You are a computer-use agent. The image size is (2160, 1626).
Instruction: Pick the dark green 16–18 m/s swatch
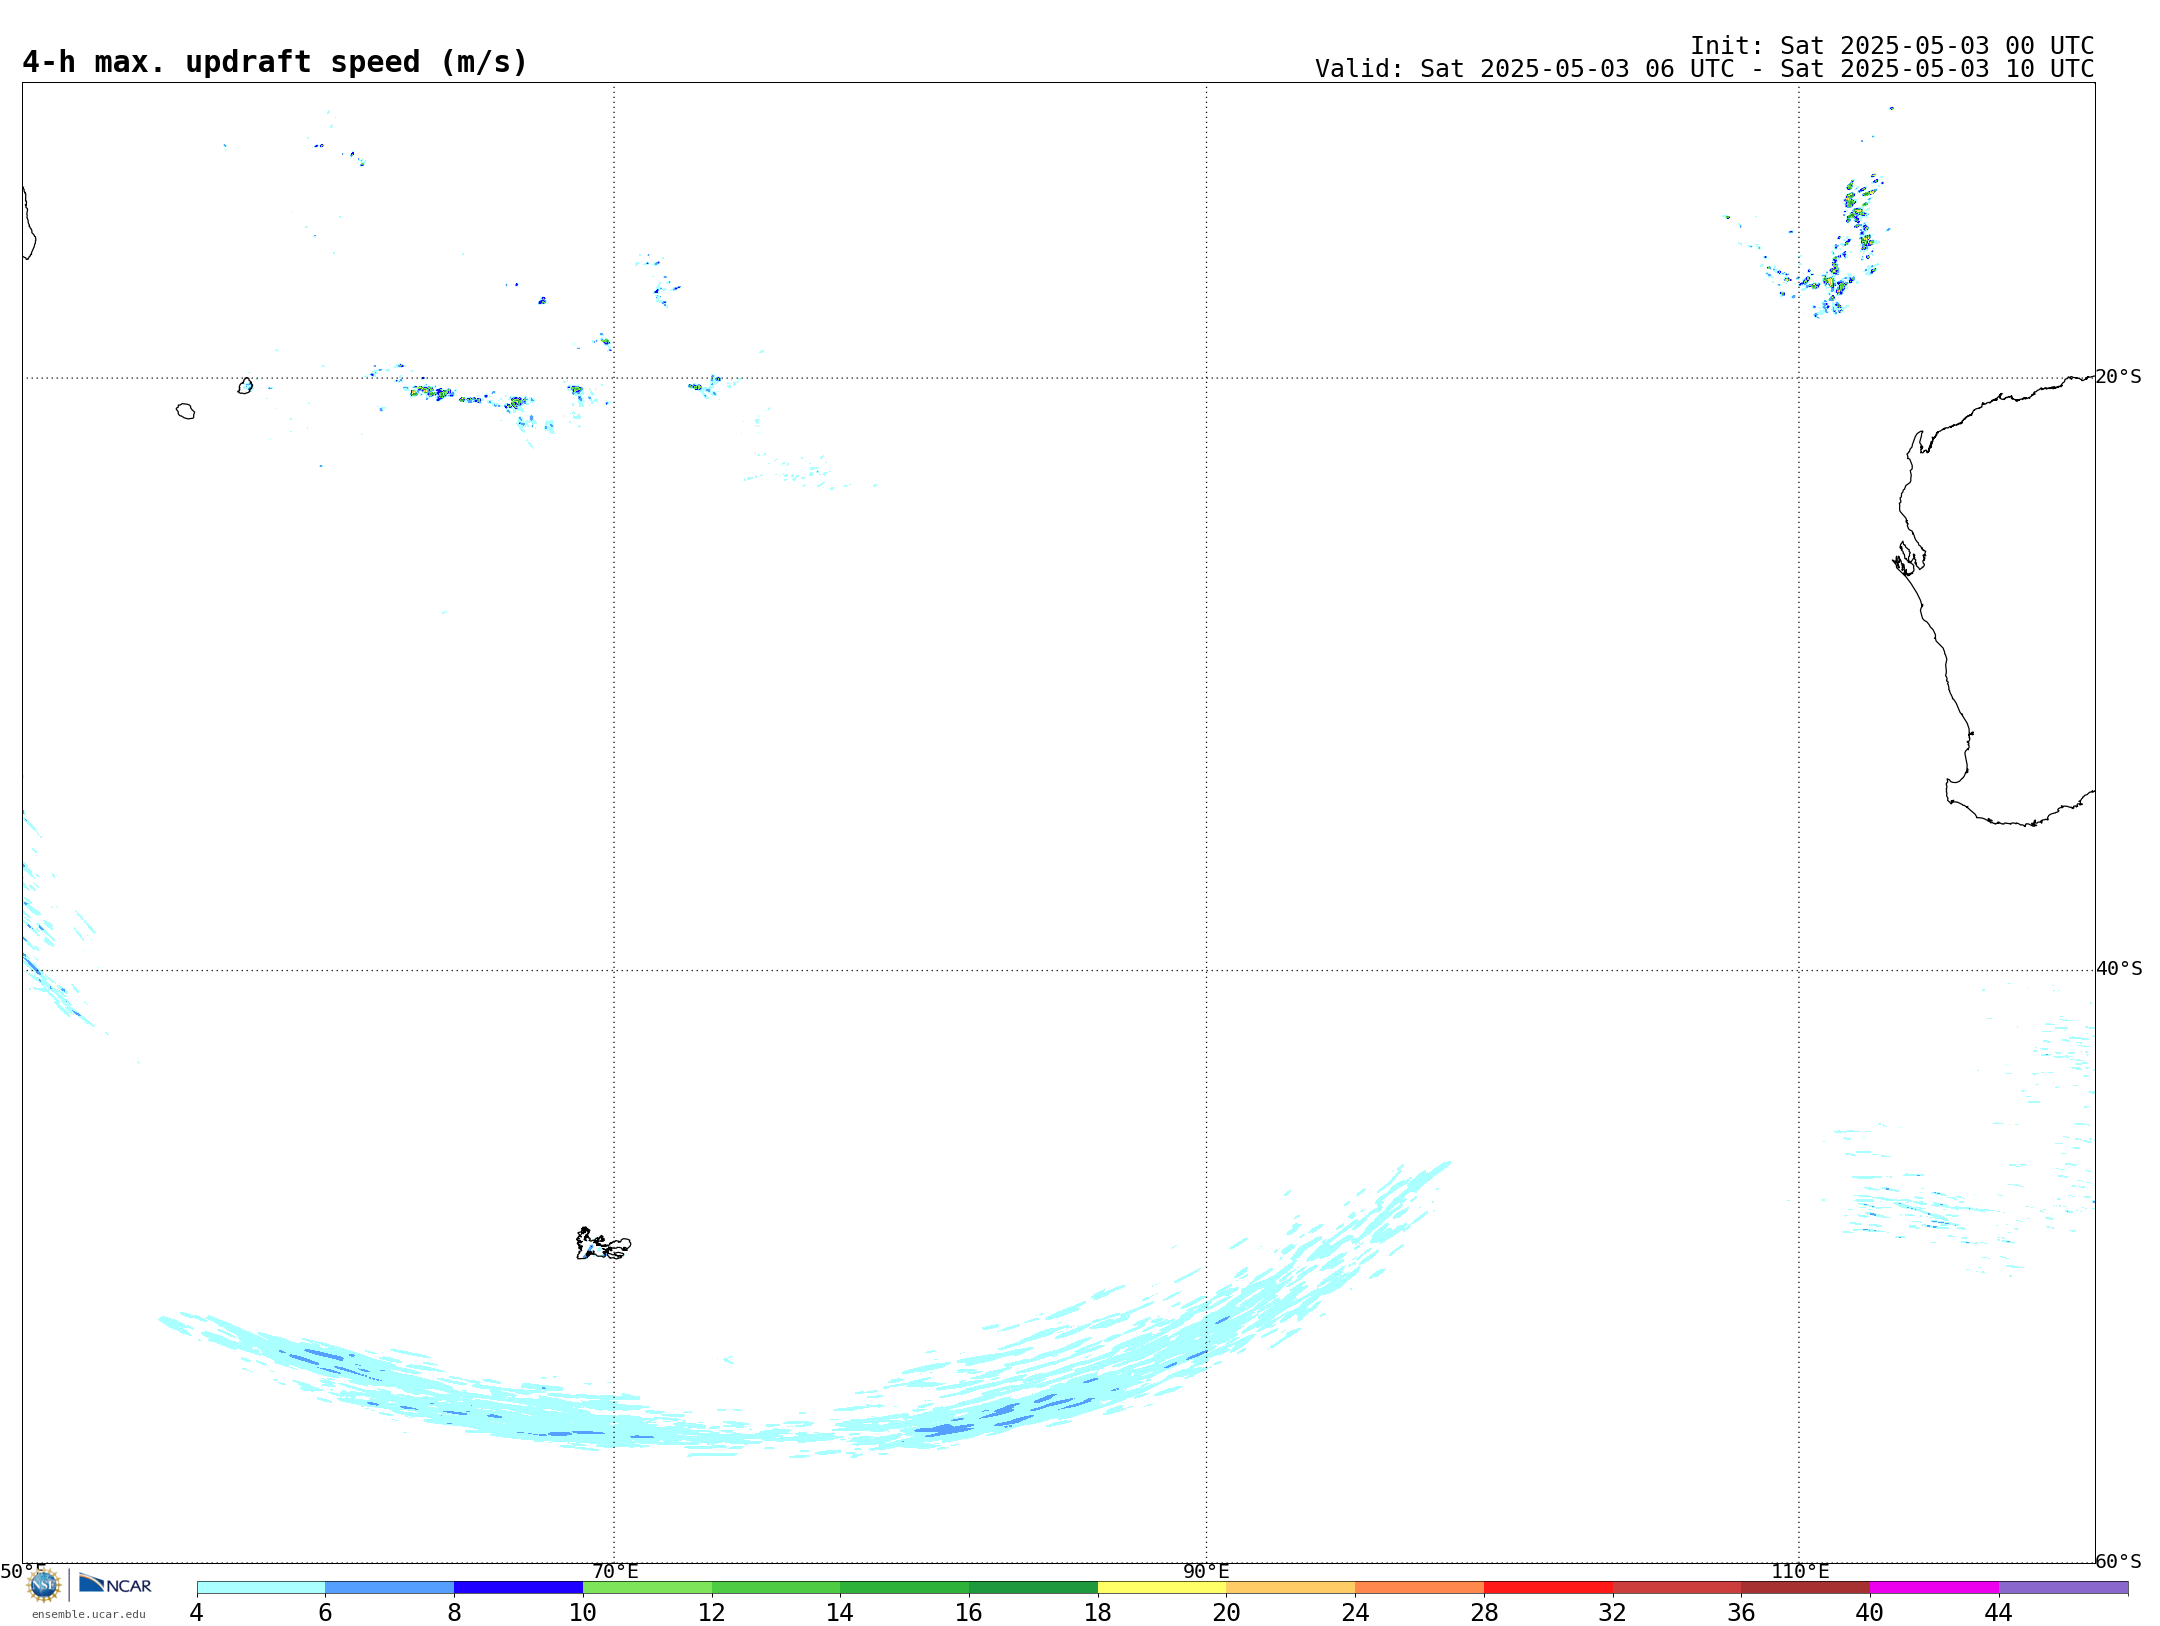(1033, 1587)
